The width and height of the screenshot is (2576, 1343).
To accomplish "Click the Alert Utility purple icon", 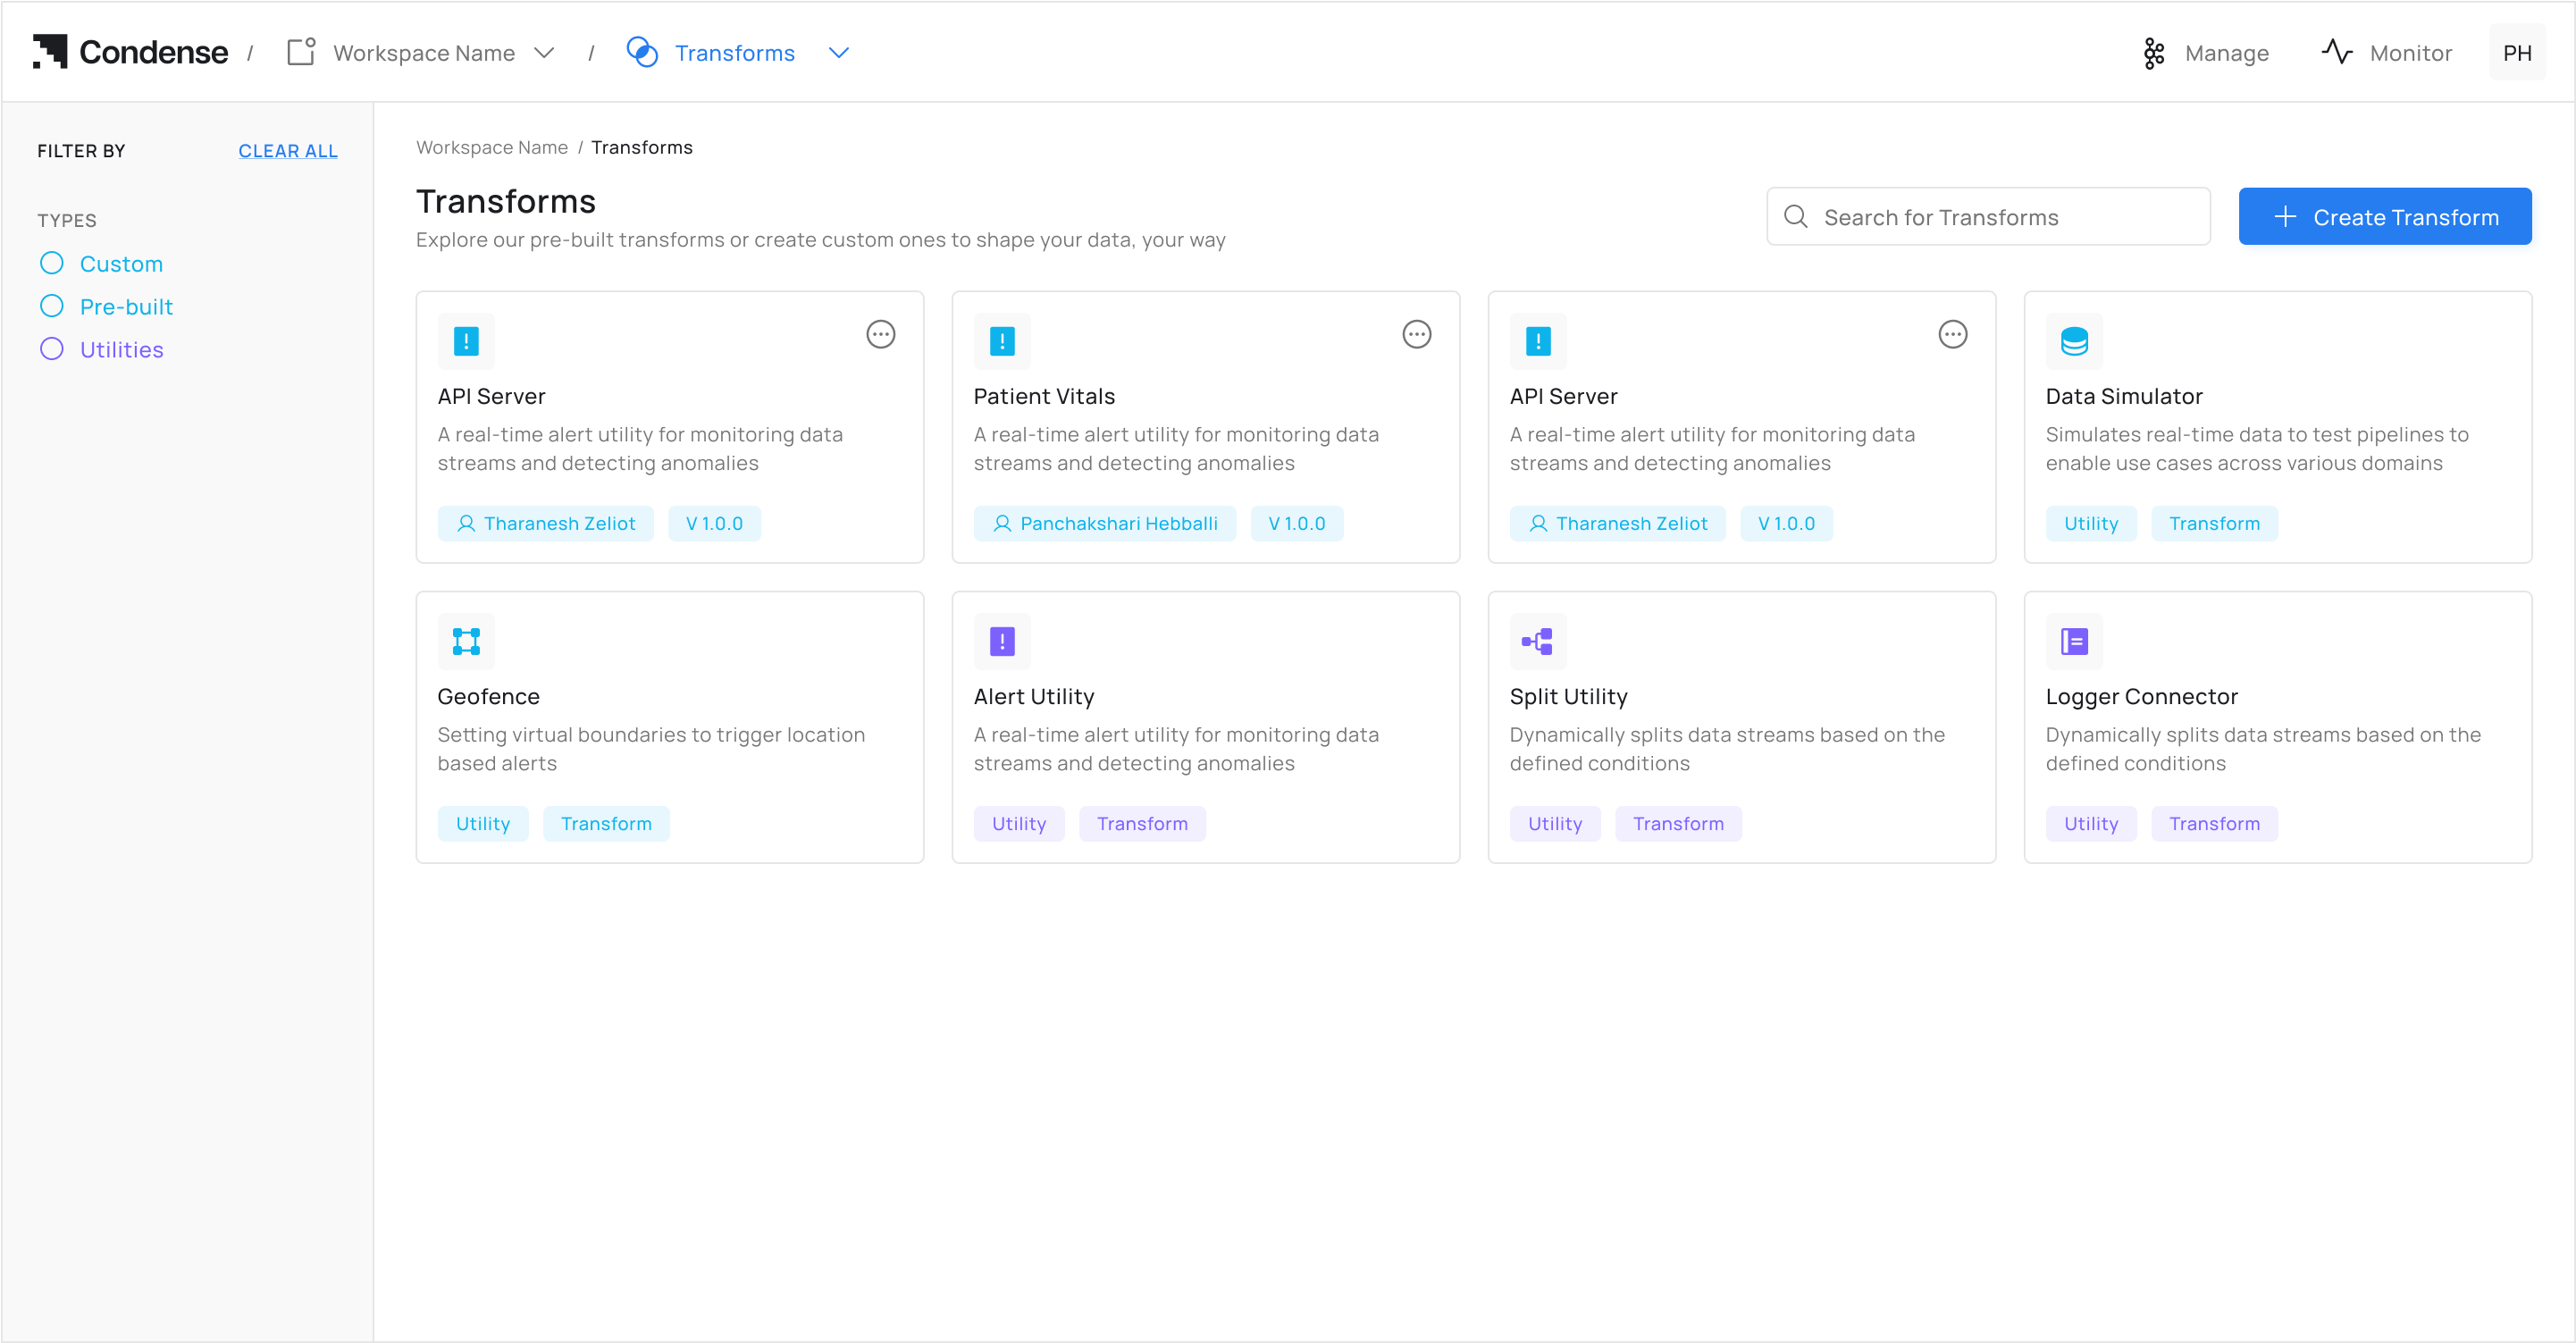I will (1001, 641).
